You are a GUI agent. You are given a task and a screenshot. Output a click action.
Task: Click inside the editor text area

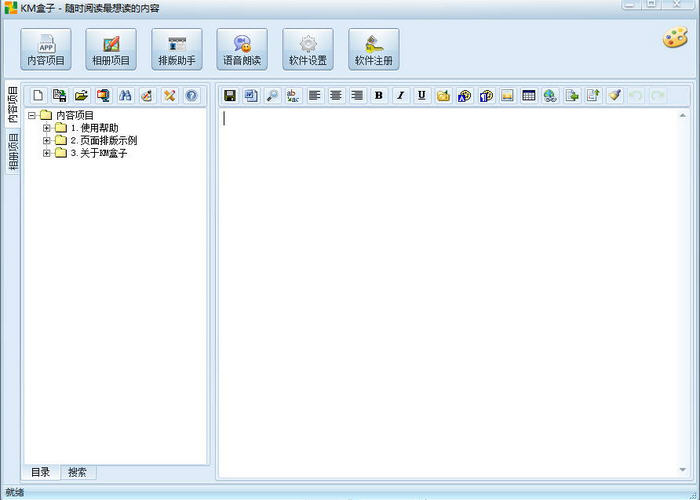448,293
